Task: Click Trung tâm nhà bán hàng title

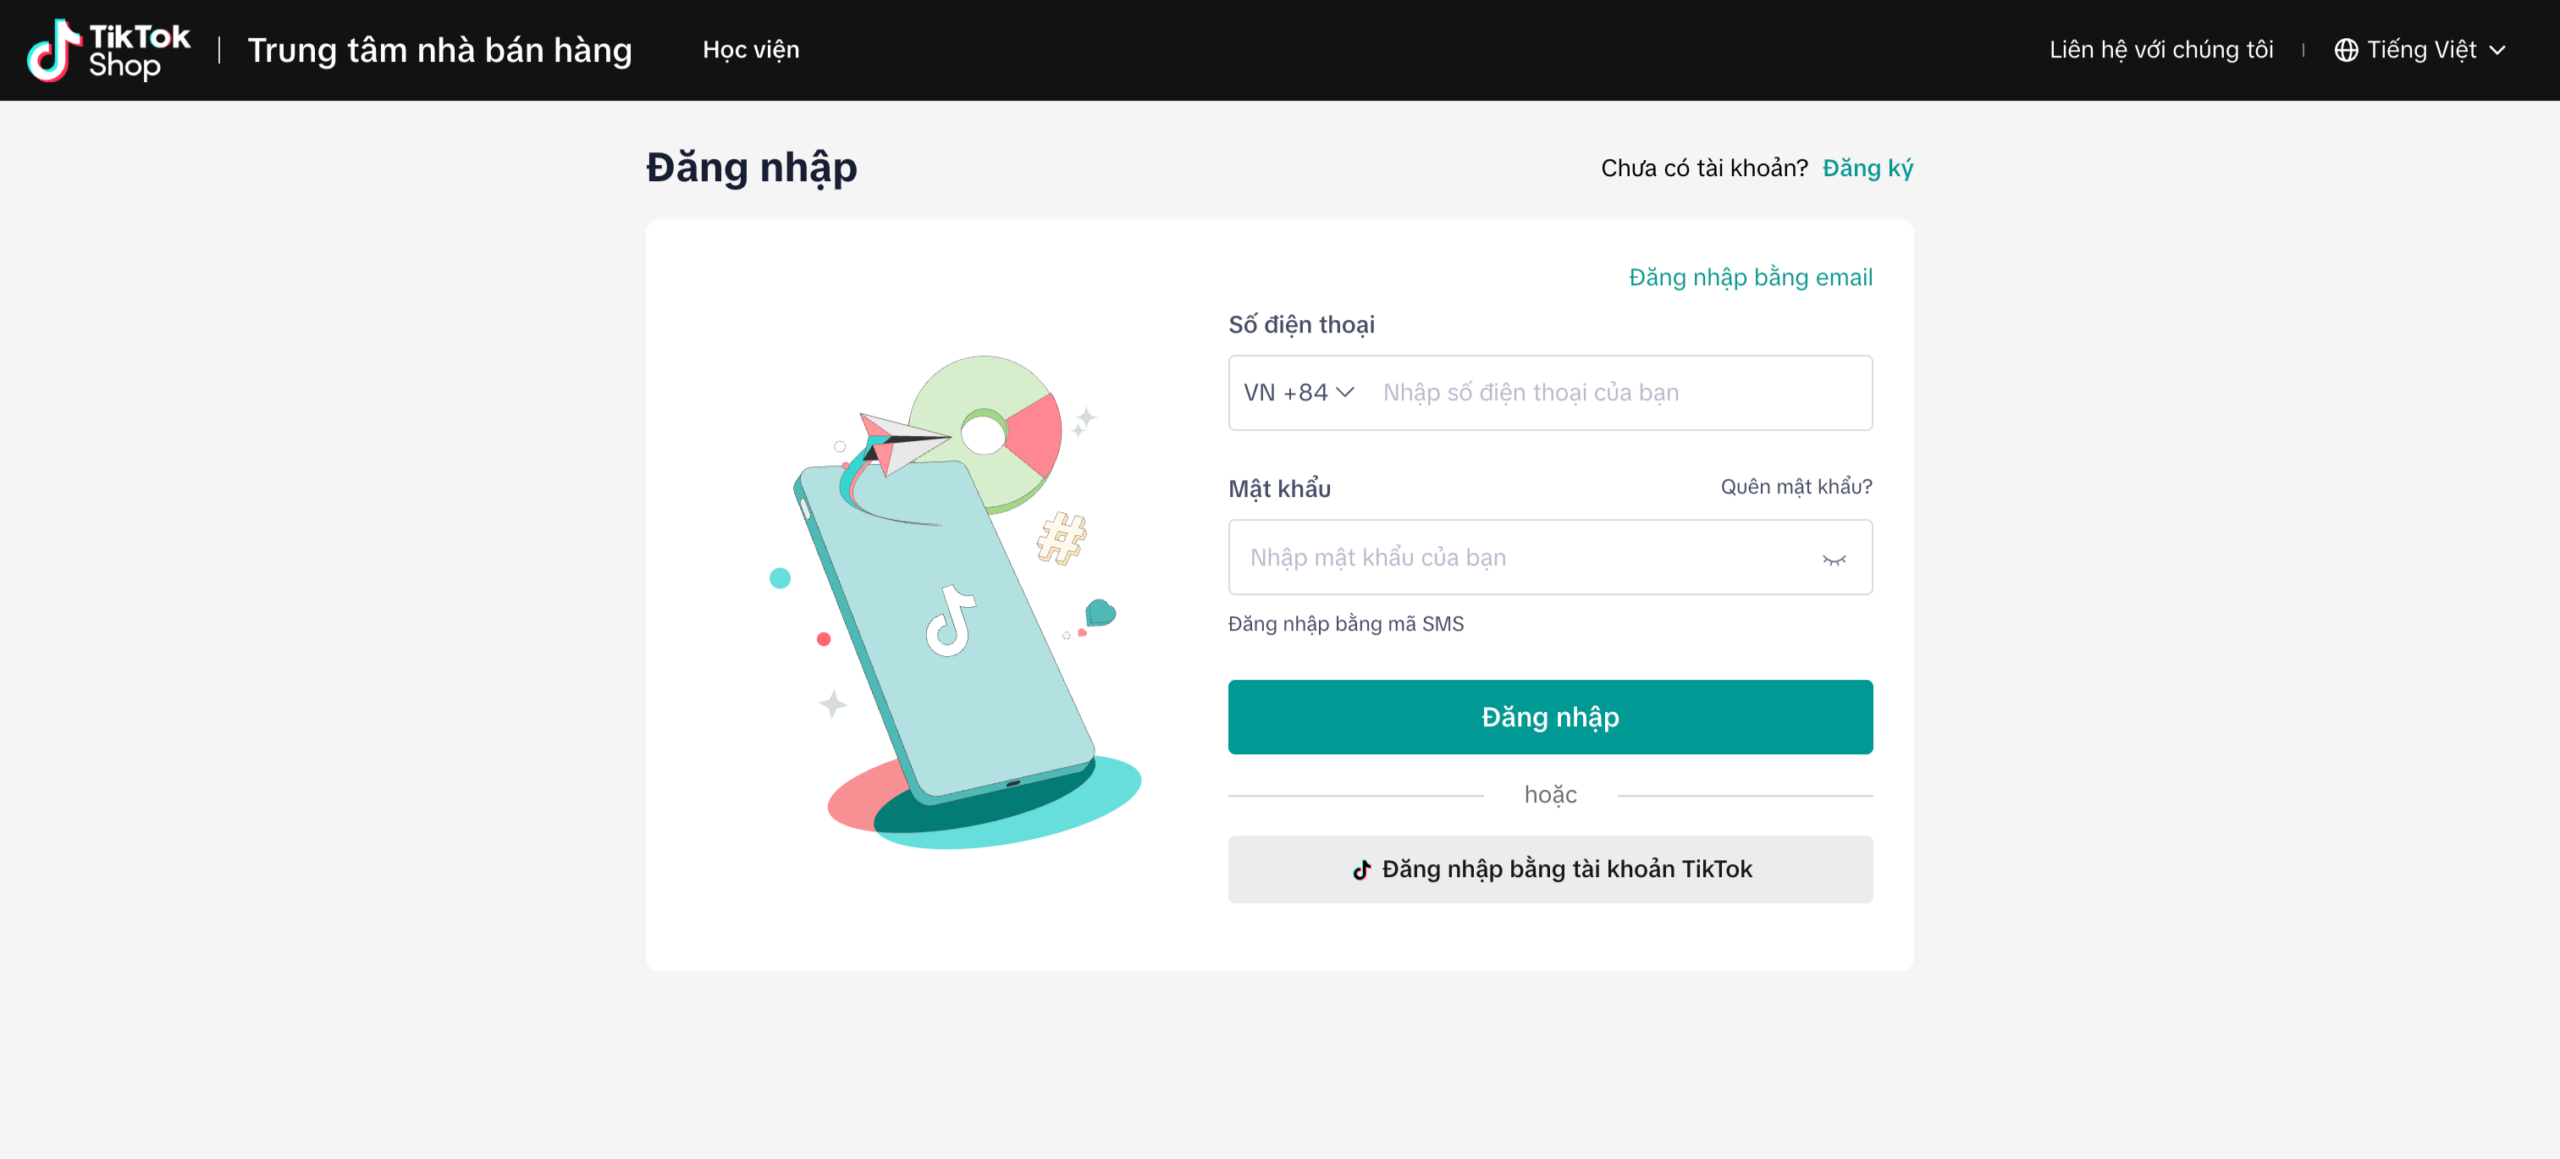Action: (439, 50)
